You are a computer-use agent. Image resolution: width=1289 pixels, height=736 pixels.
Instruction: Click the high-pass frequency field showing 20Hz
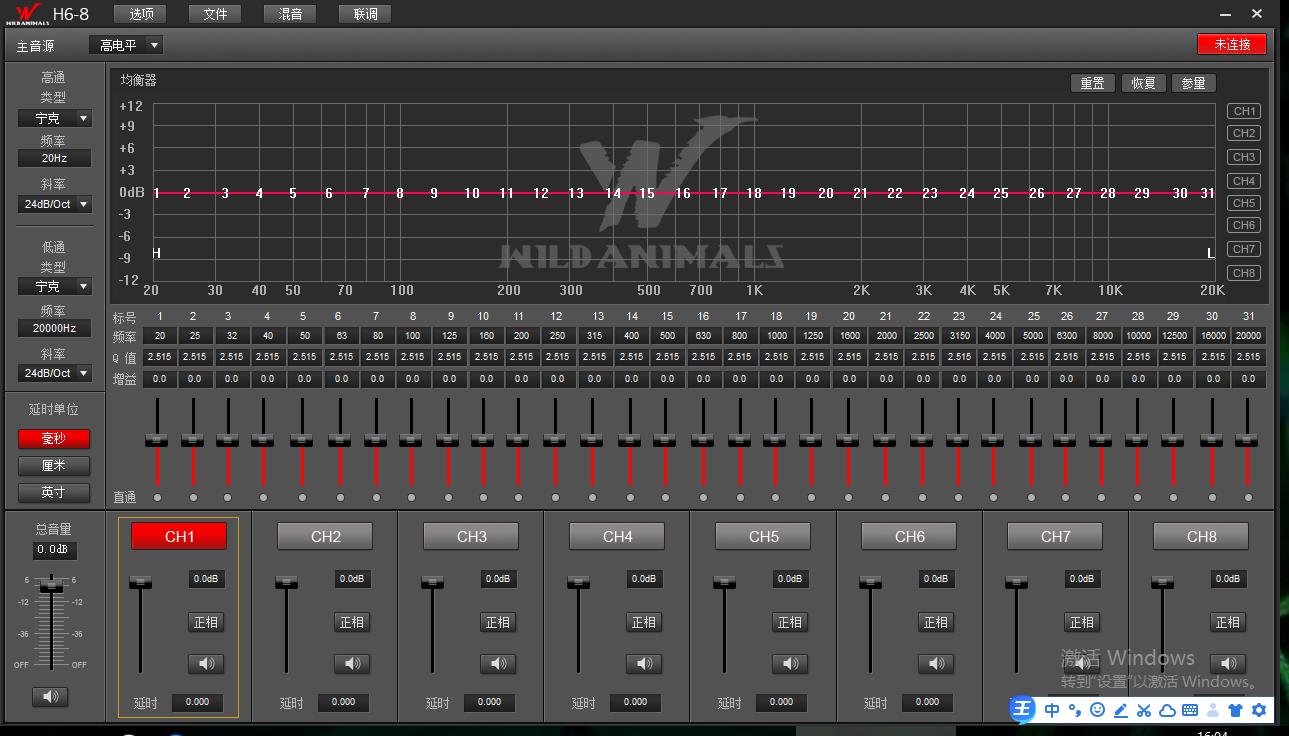pyautogui.click(x=55, y=158)
